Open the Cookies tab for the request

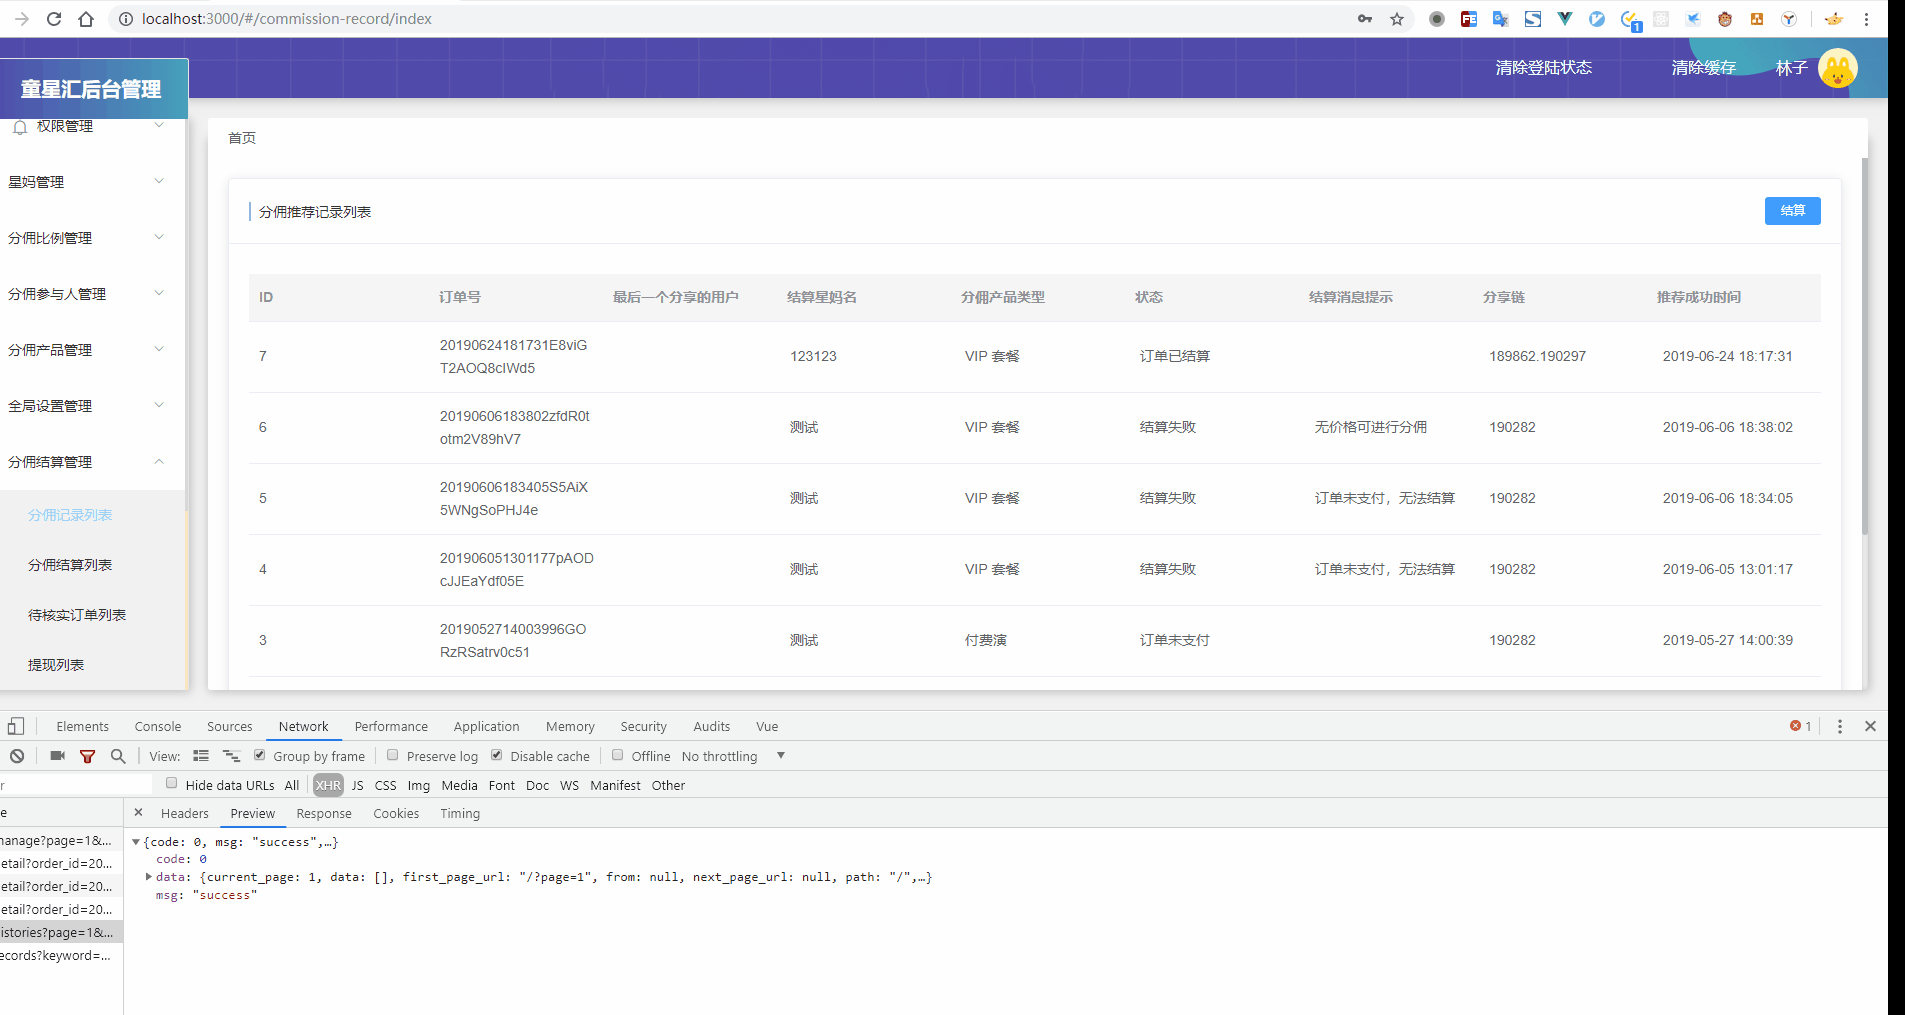coord(396,813)
